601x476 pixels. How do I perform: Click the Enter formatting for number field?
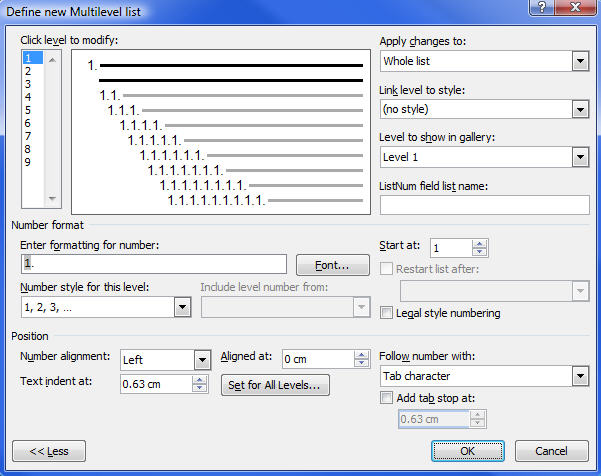coord(154,264)
